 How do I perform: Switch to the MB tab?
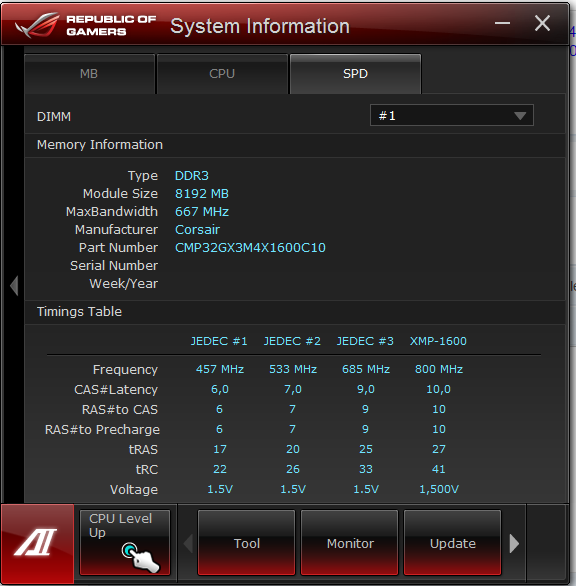coord(89,74)
